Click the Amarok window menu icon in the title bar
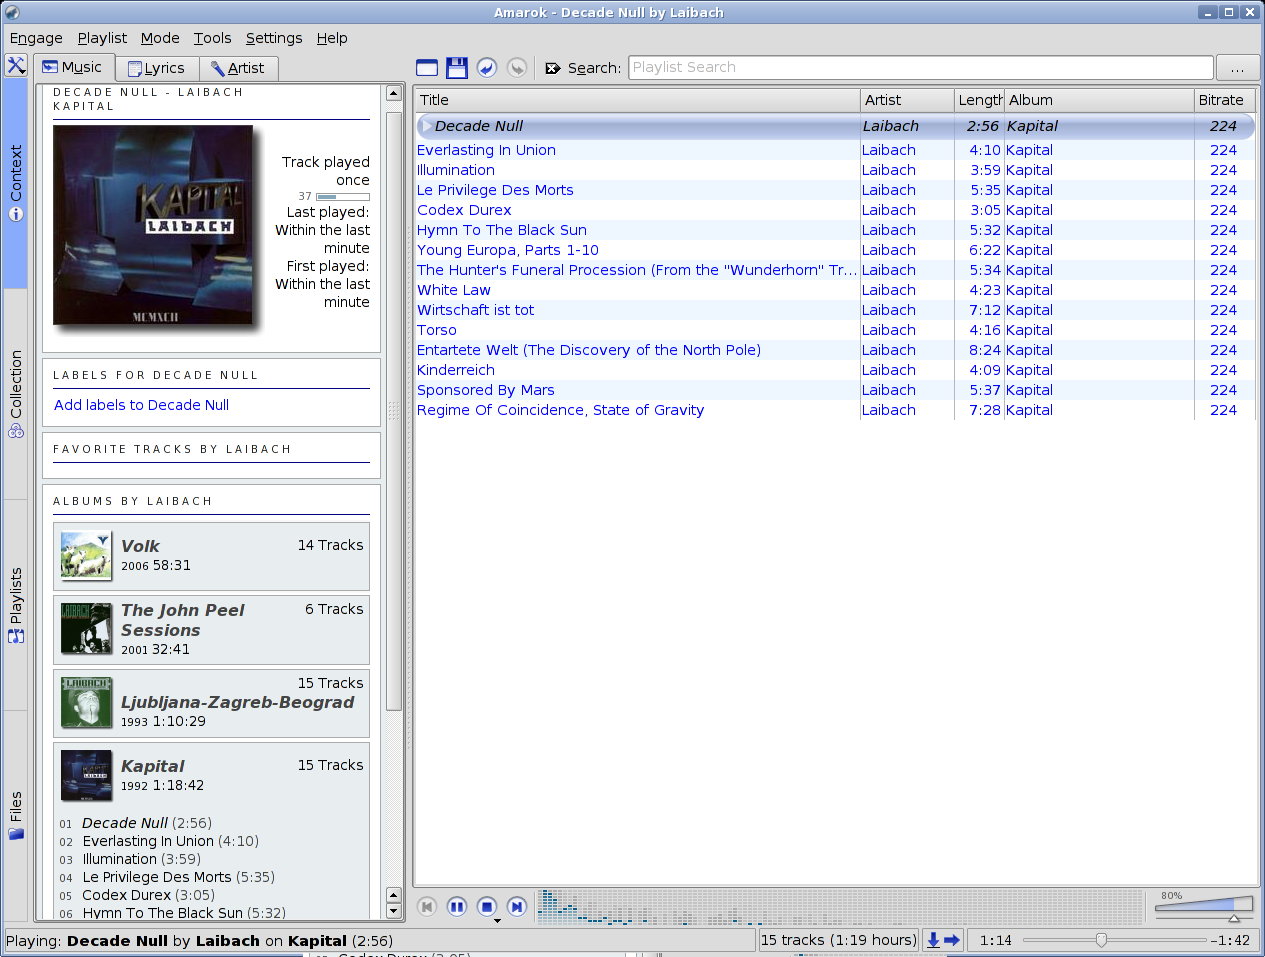Image resolution: width=1265 pixels, height=957 pixels. [x=12, y=12]
